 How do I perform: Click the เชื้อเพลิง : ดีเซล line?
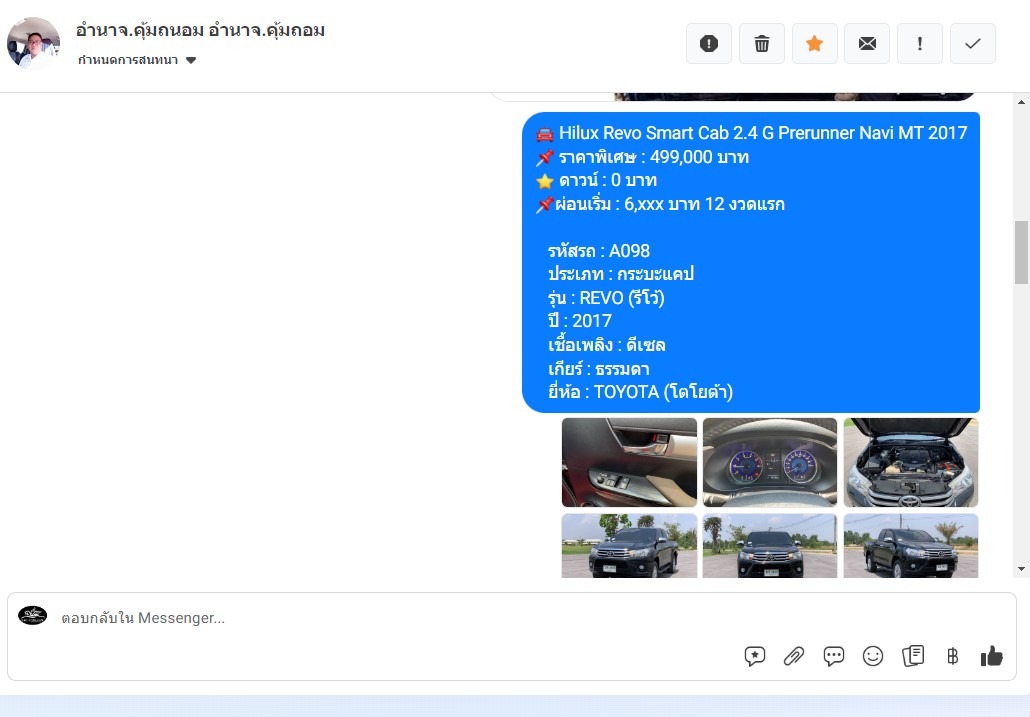[x=607, y=345]
